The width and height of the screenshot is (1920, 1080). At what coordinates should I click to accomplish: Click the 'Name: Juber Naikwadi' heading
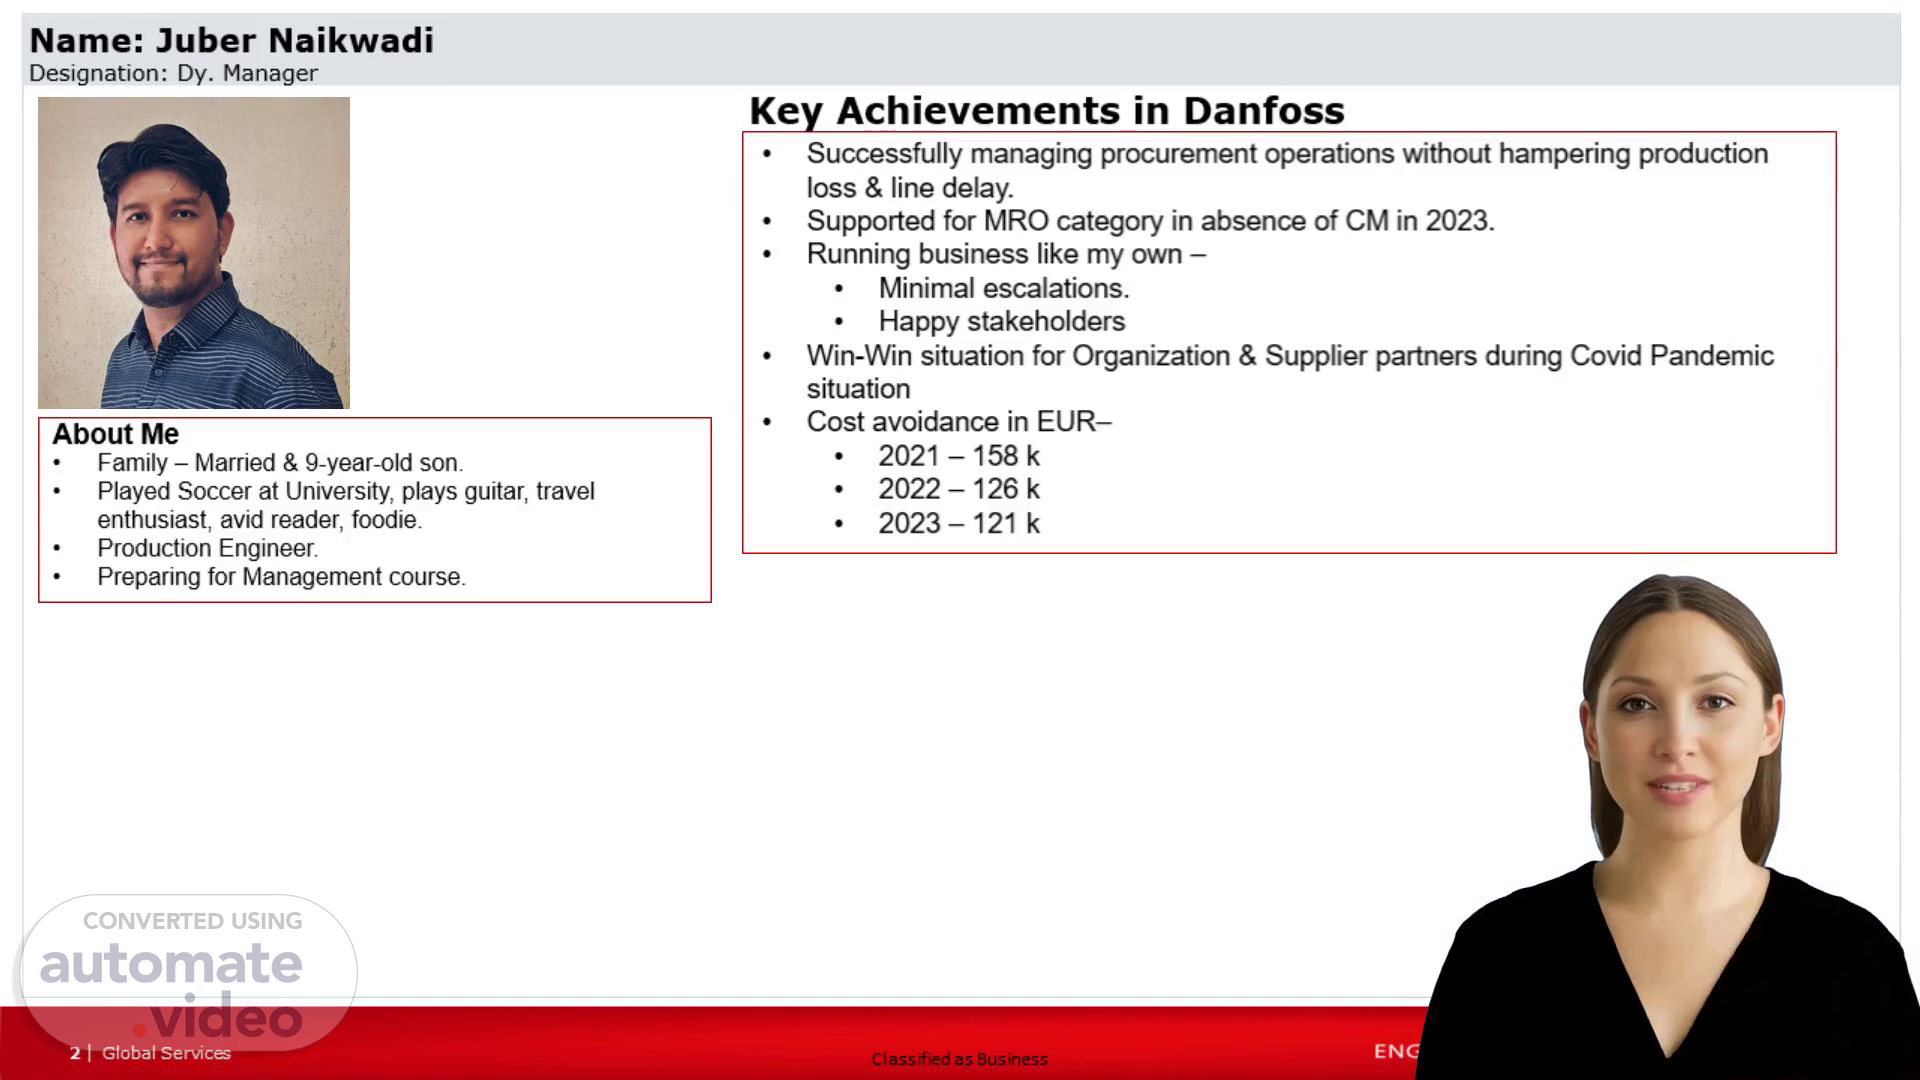[232, 41]
